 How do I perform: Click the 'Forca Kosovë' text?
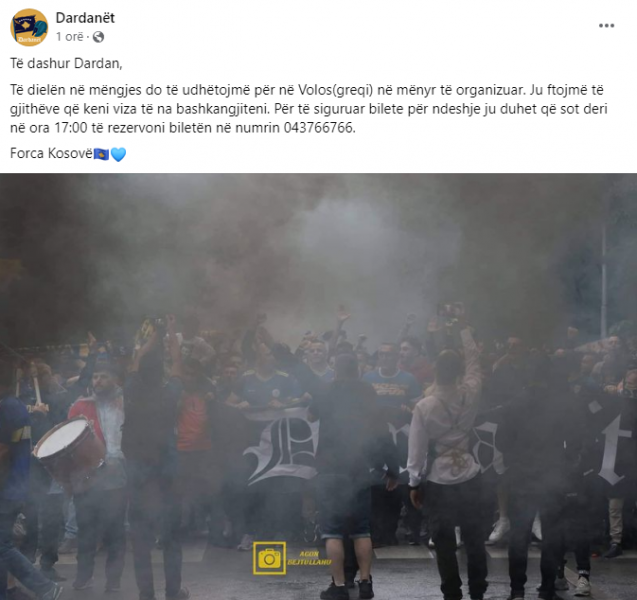click(51, 154)
